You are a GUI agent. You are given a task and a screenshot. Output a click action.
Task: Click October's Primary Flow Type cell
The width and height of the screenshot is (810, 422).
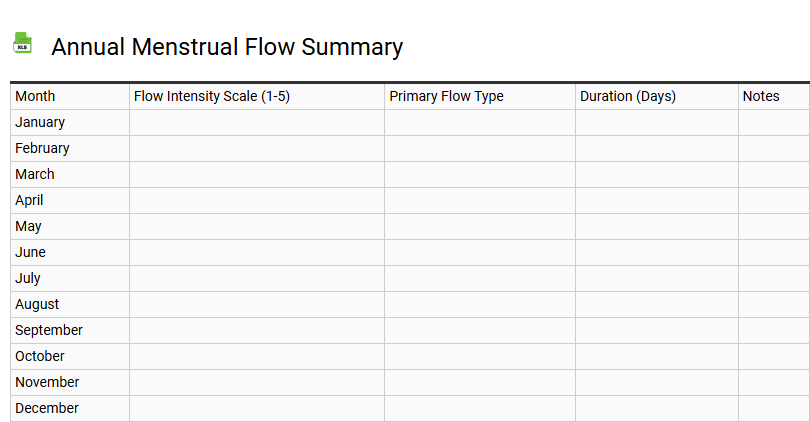pos(480,356)
